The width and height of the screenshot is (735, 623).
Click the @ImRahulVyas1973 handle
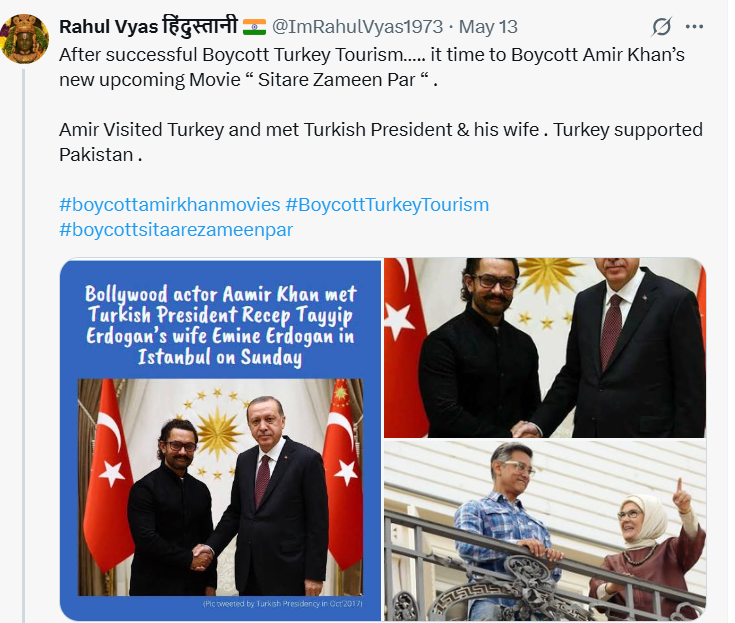357,27
